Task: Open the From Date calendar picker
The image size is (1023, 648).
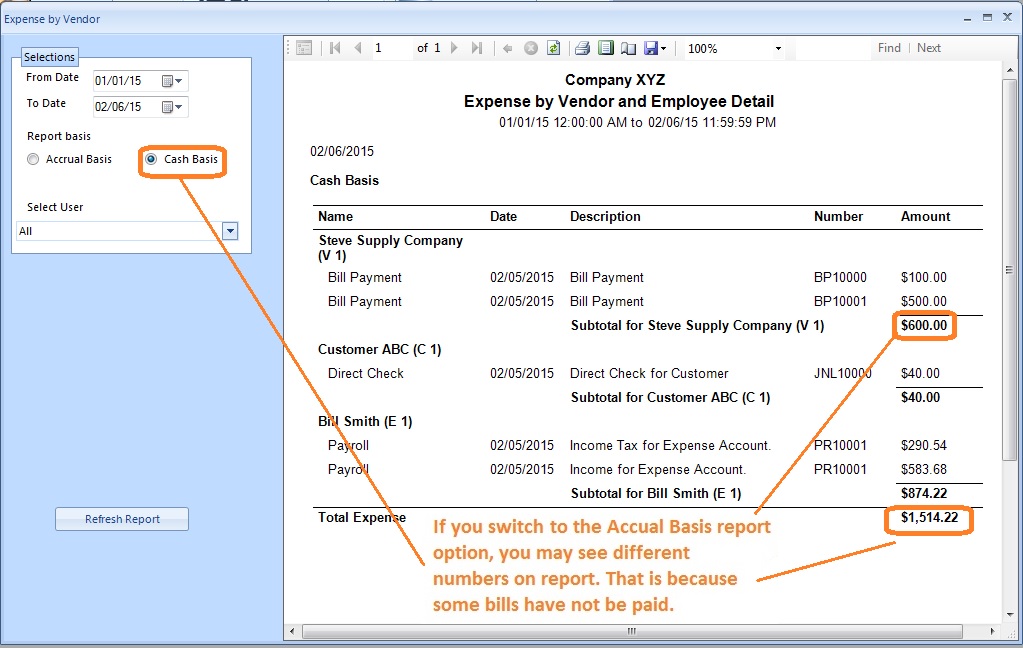Action: coord(173,81)
